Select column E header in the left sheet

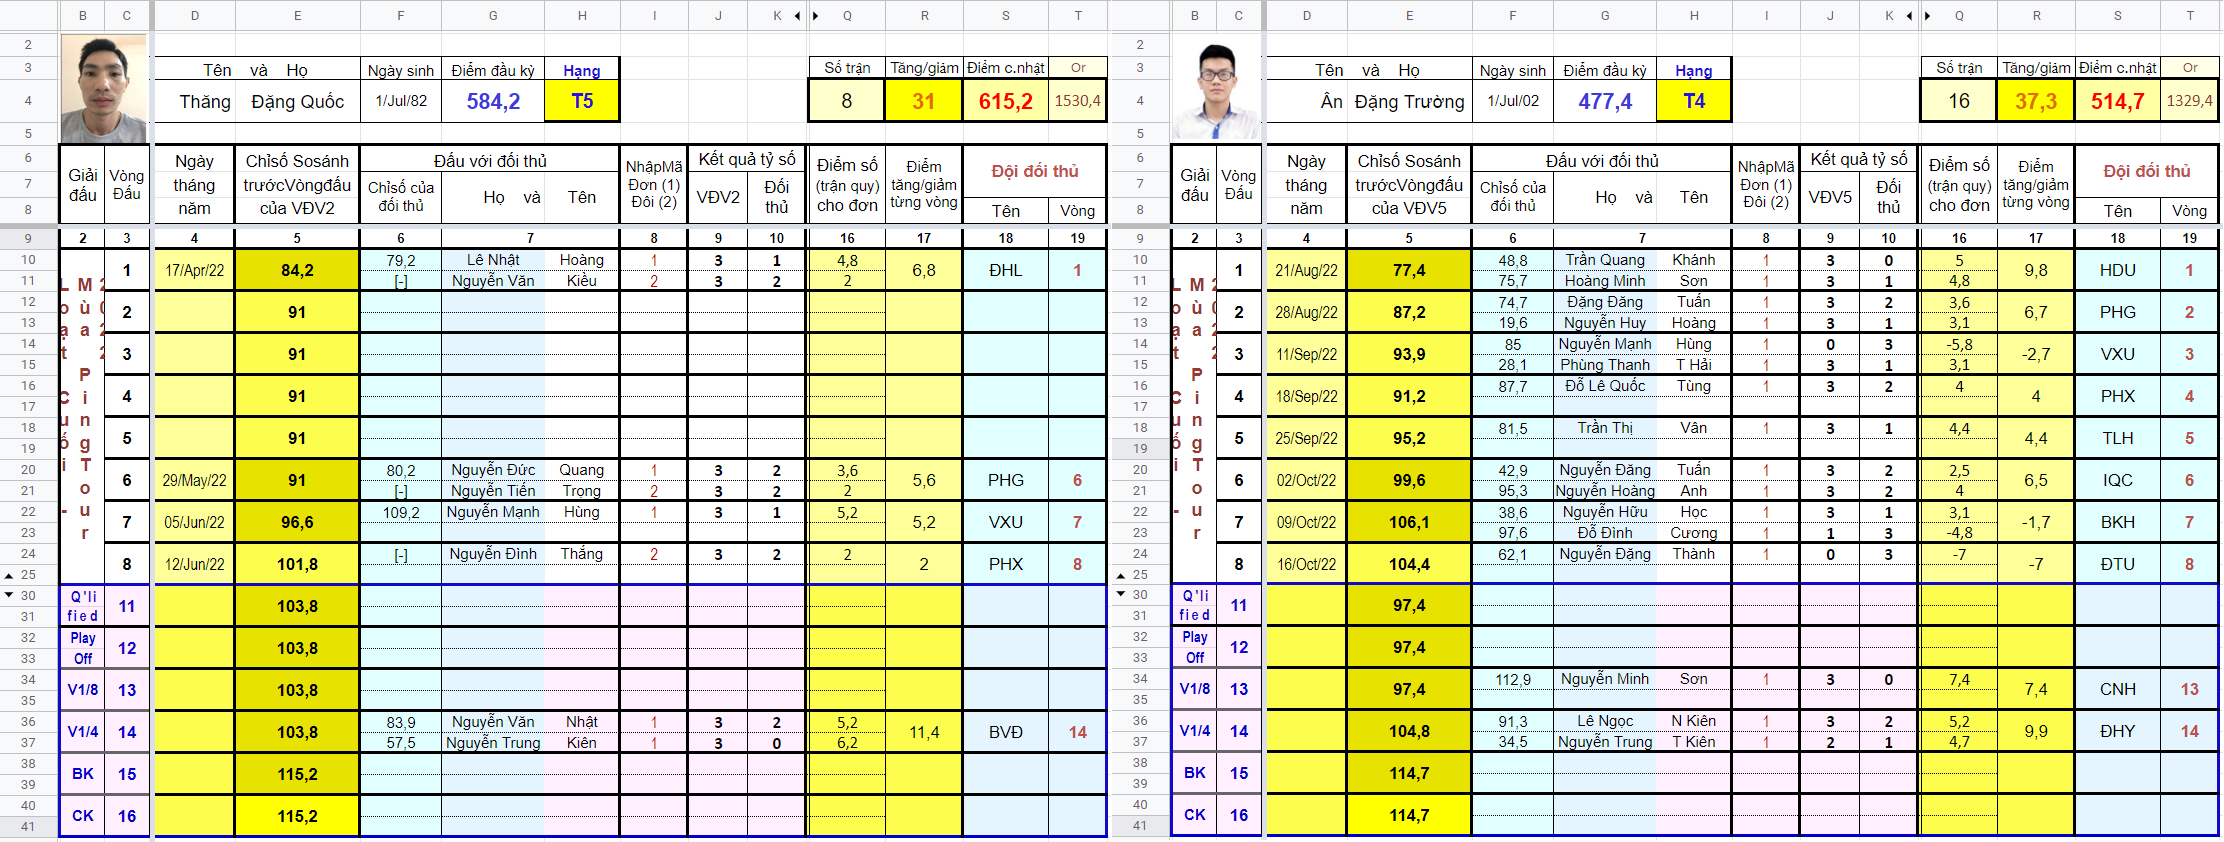(298, 16)
